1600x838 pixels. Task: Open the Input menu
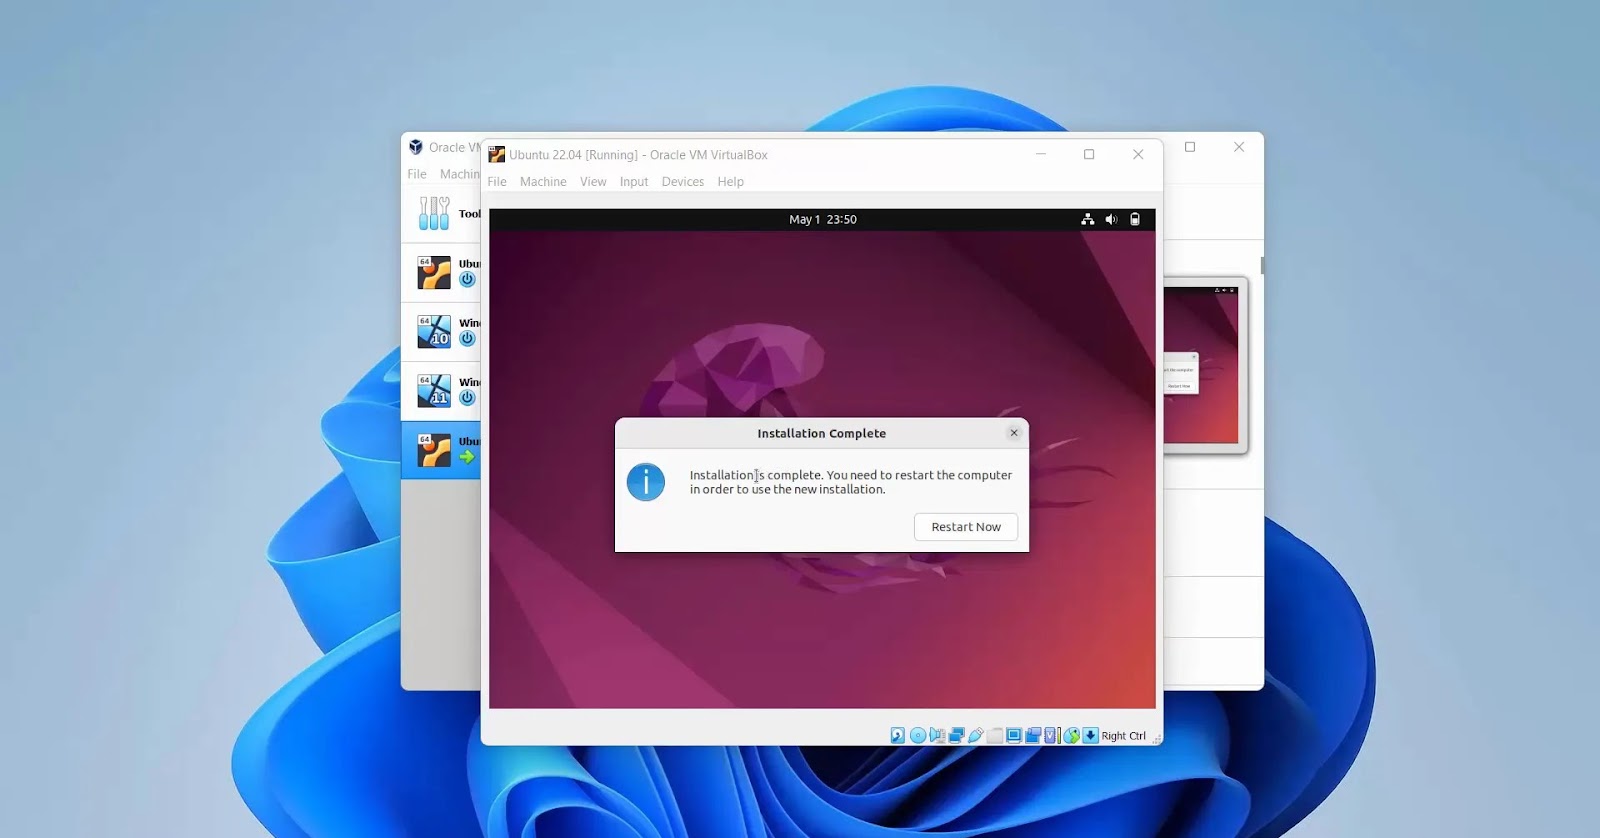pyautogui.click(x=634, y=182)
